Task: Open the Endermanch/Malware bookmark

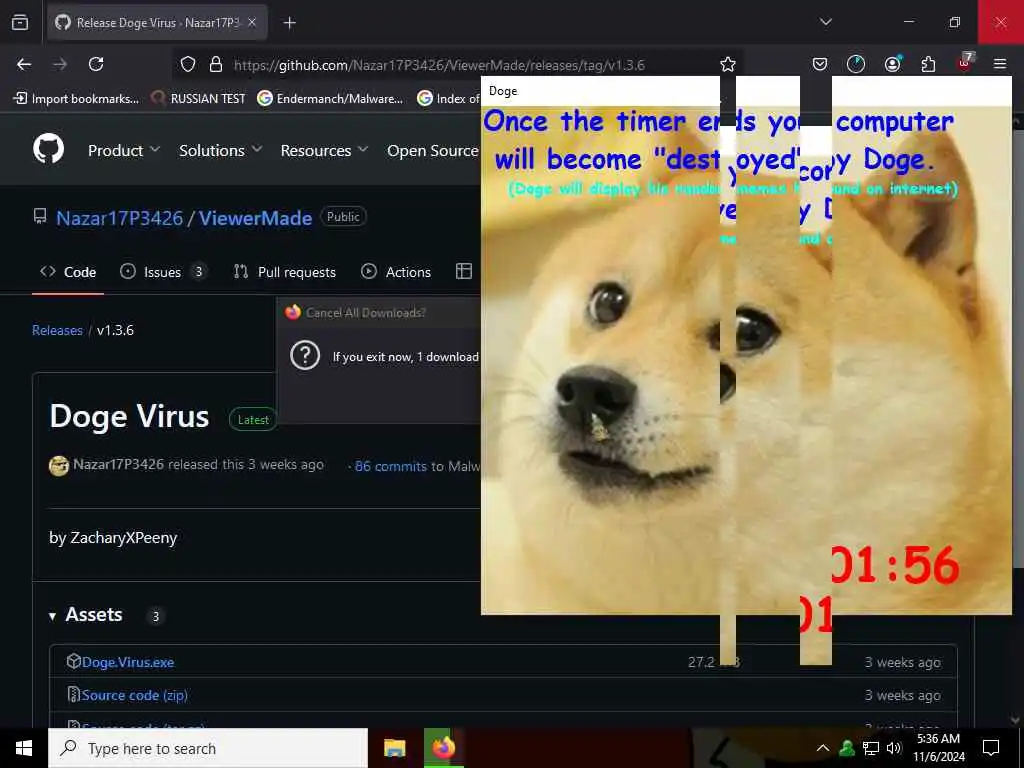Action: [x=330, y=99]
